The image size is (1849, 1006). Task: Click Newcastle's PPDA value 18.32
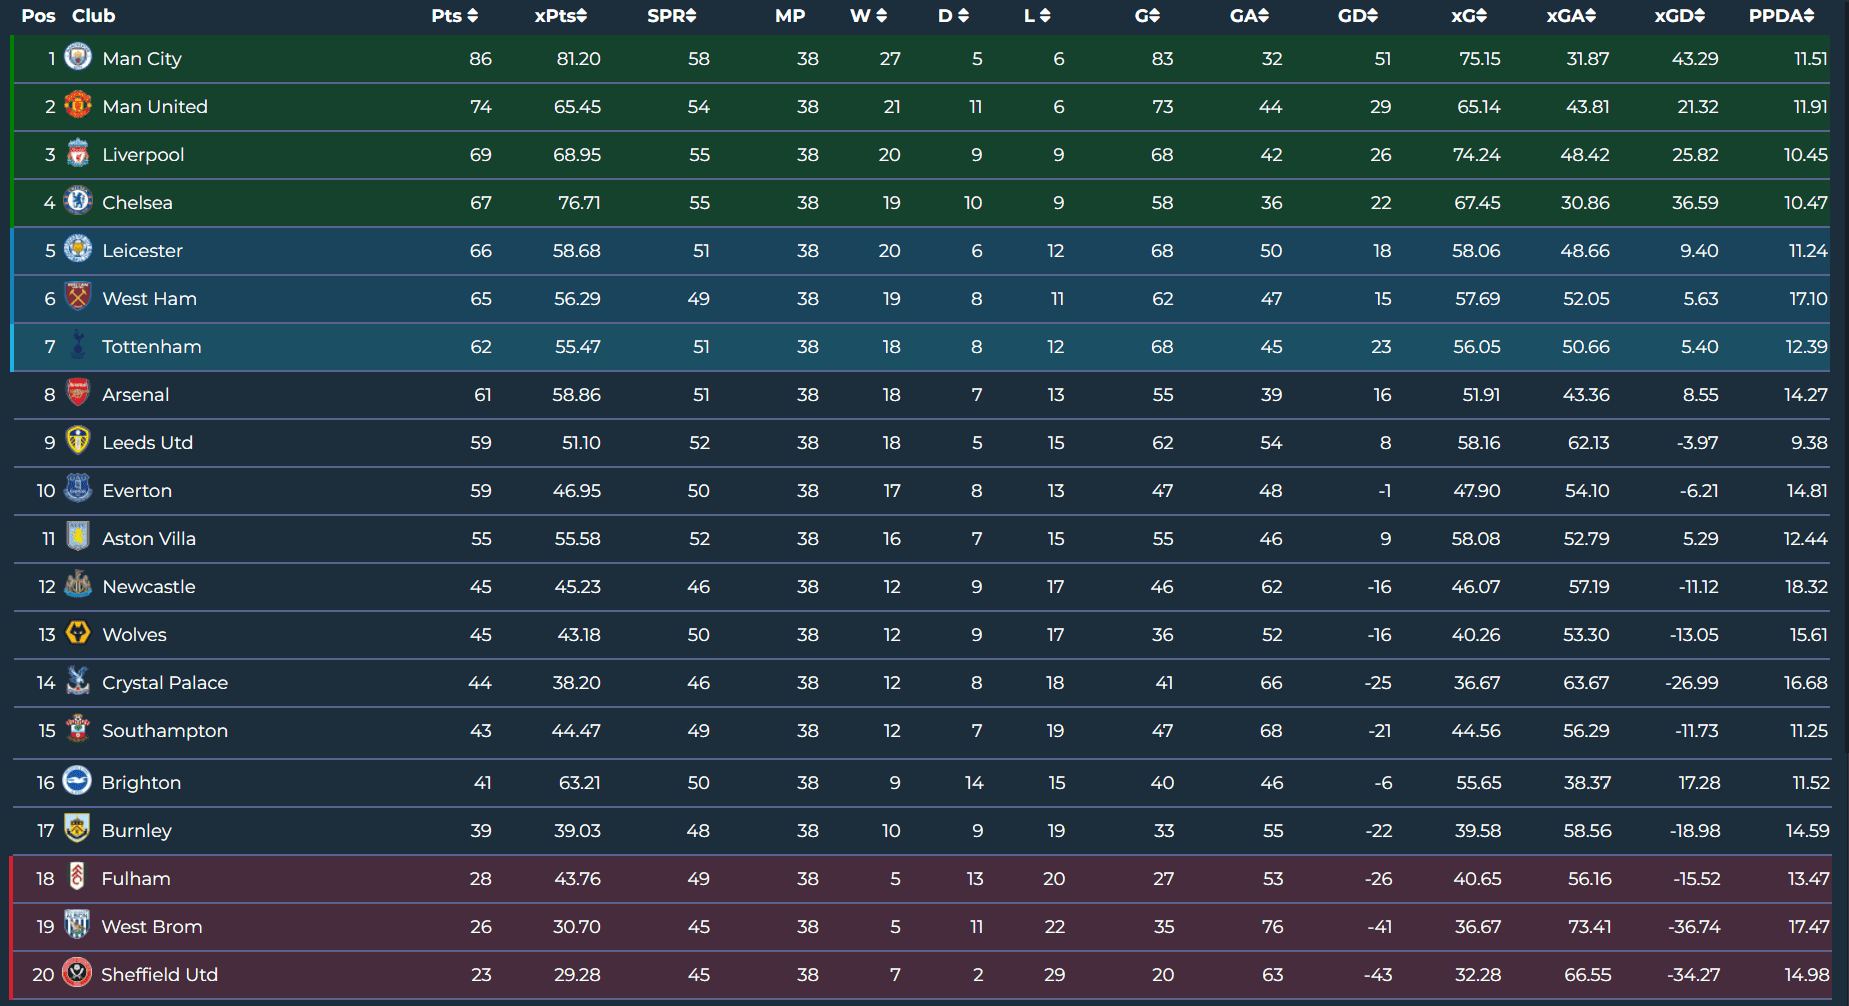tap(1806, 587)
